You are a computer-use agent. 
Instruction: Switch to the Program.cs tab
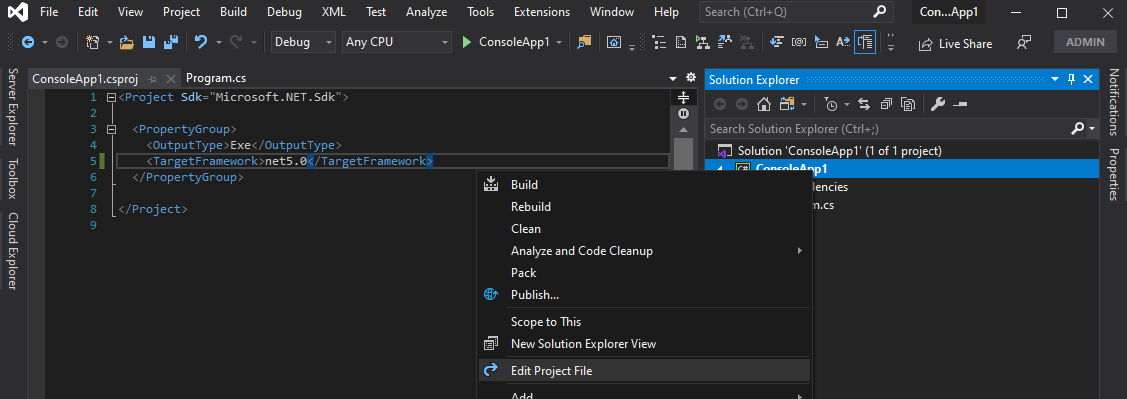(x=216, y=78)
